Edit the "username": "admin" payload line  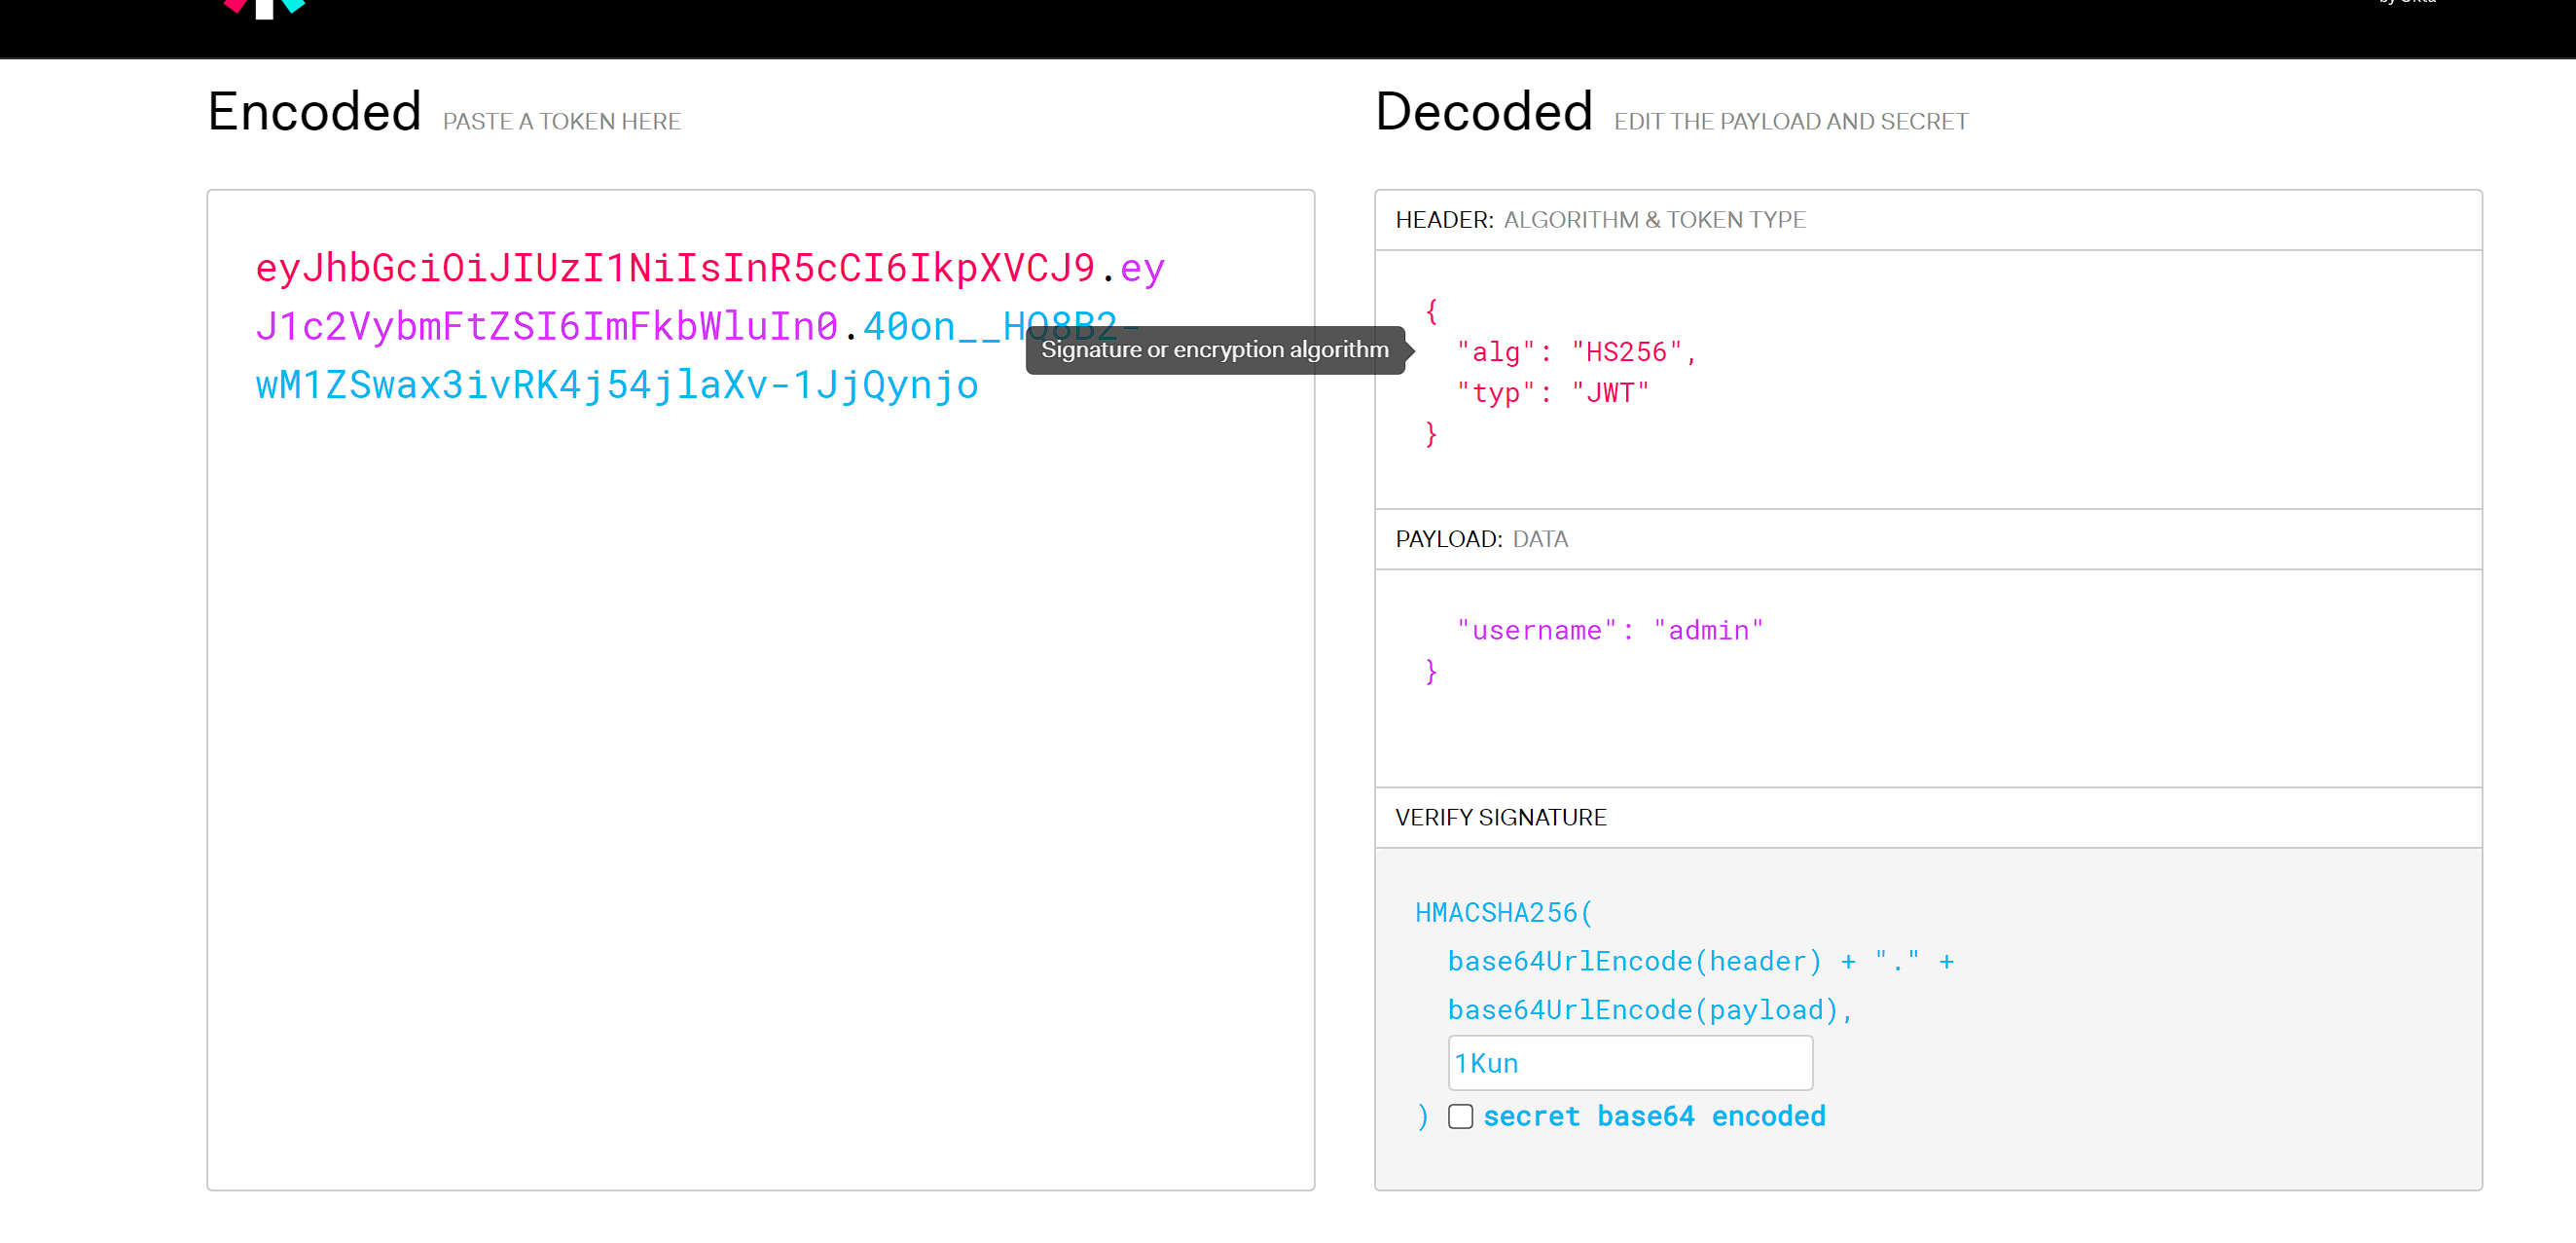coord(1609,630)
